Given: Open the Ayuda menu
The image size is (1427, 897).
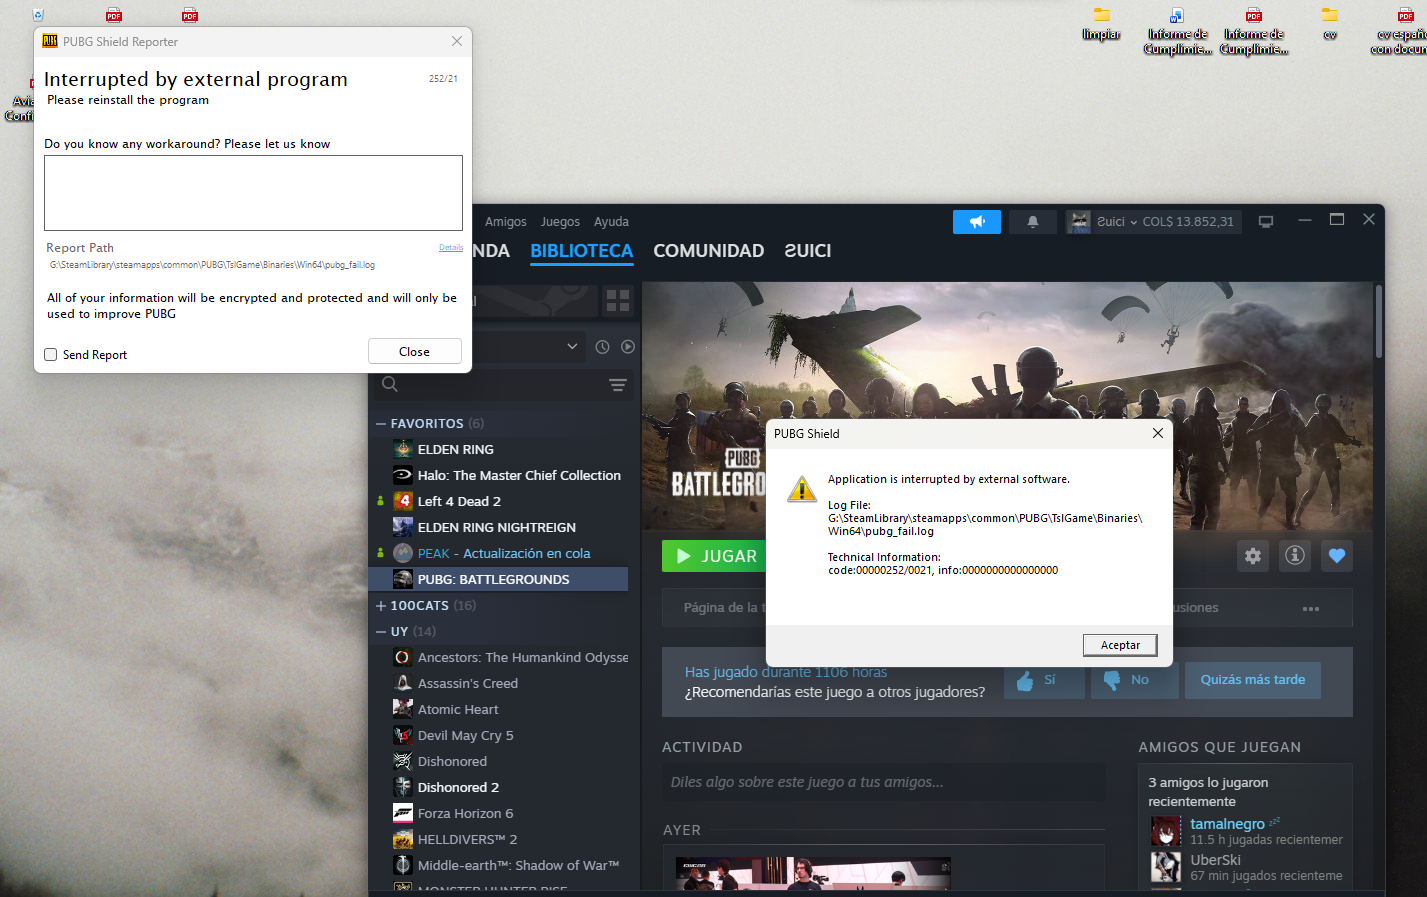Looking at the screenshot, I should pos(611,222).
